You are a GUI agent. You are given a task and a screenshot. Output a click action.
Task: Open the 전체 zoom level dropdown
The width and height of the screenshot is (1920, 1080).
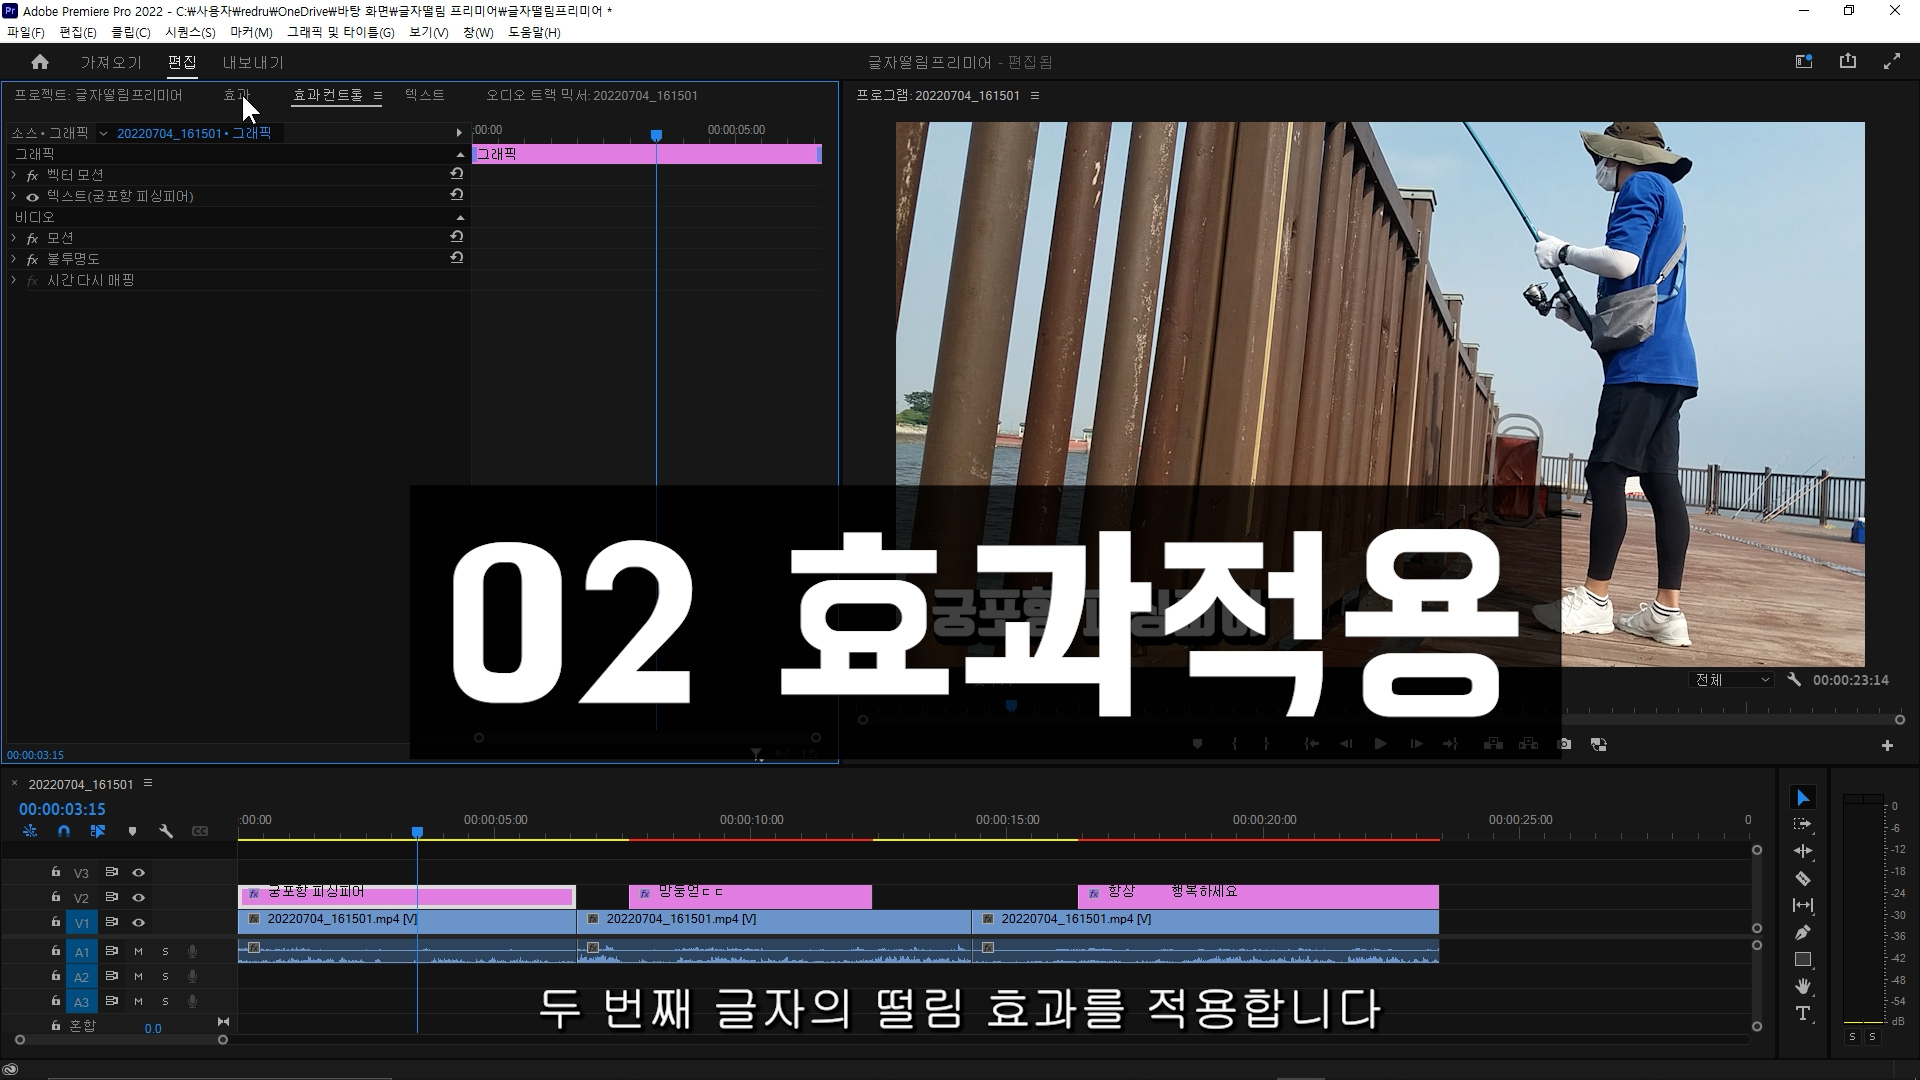[1731, 680]
